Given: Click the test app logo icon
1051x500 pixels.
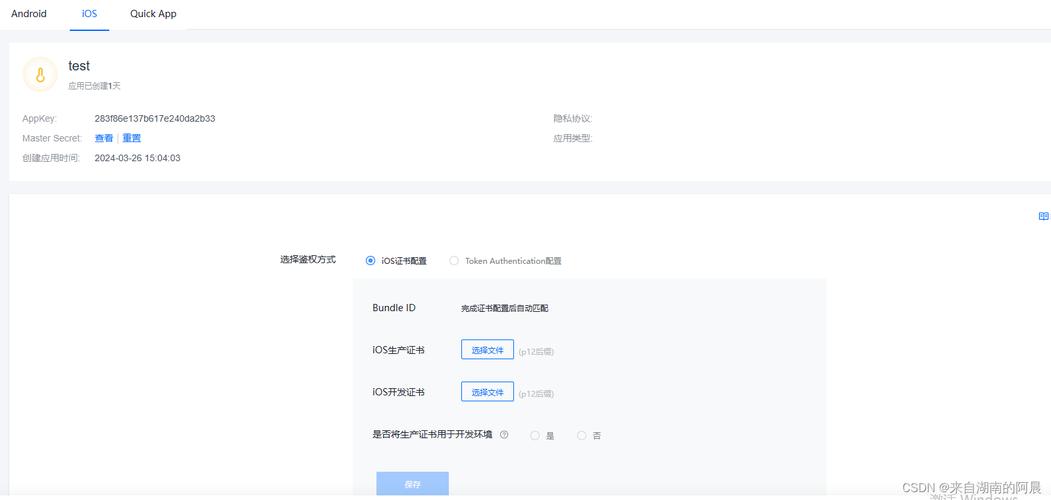Looking at the screenshot, I should pos(40,74).
